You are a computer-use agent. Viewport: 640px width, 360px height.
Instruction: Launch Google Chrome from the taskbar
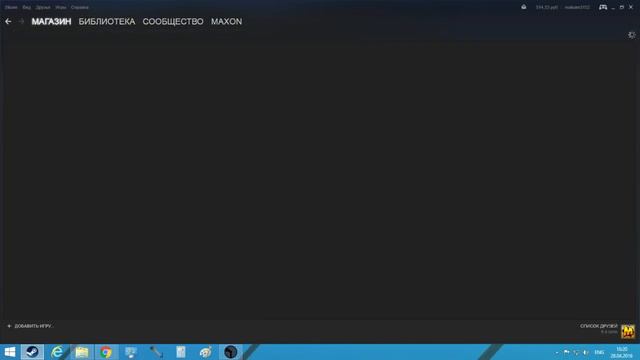pos(106,352)
